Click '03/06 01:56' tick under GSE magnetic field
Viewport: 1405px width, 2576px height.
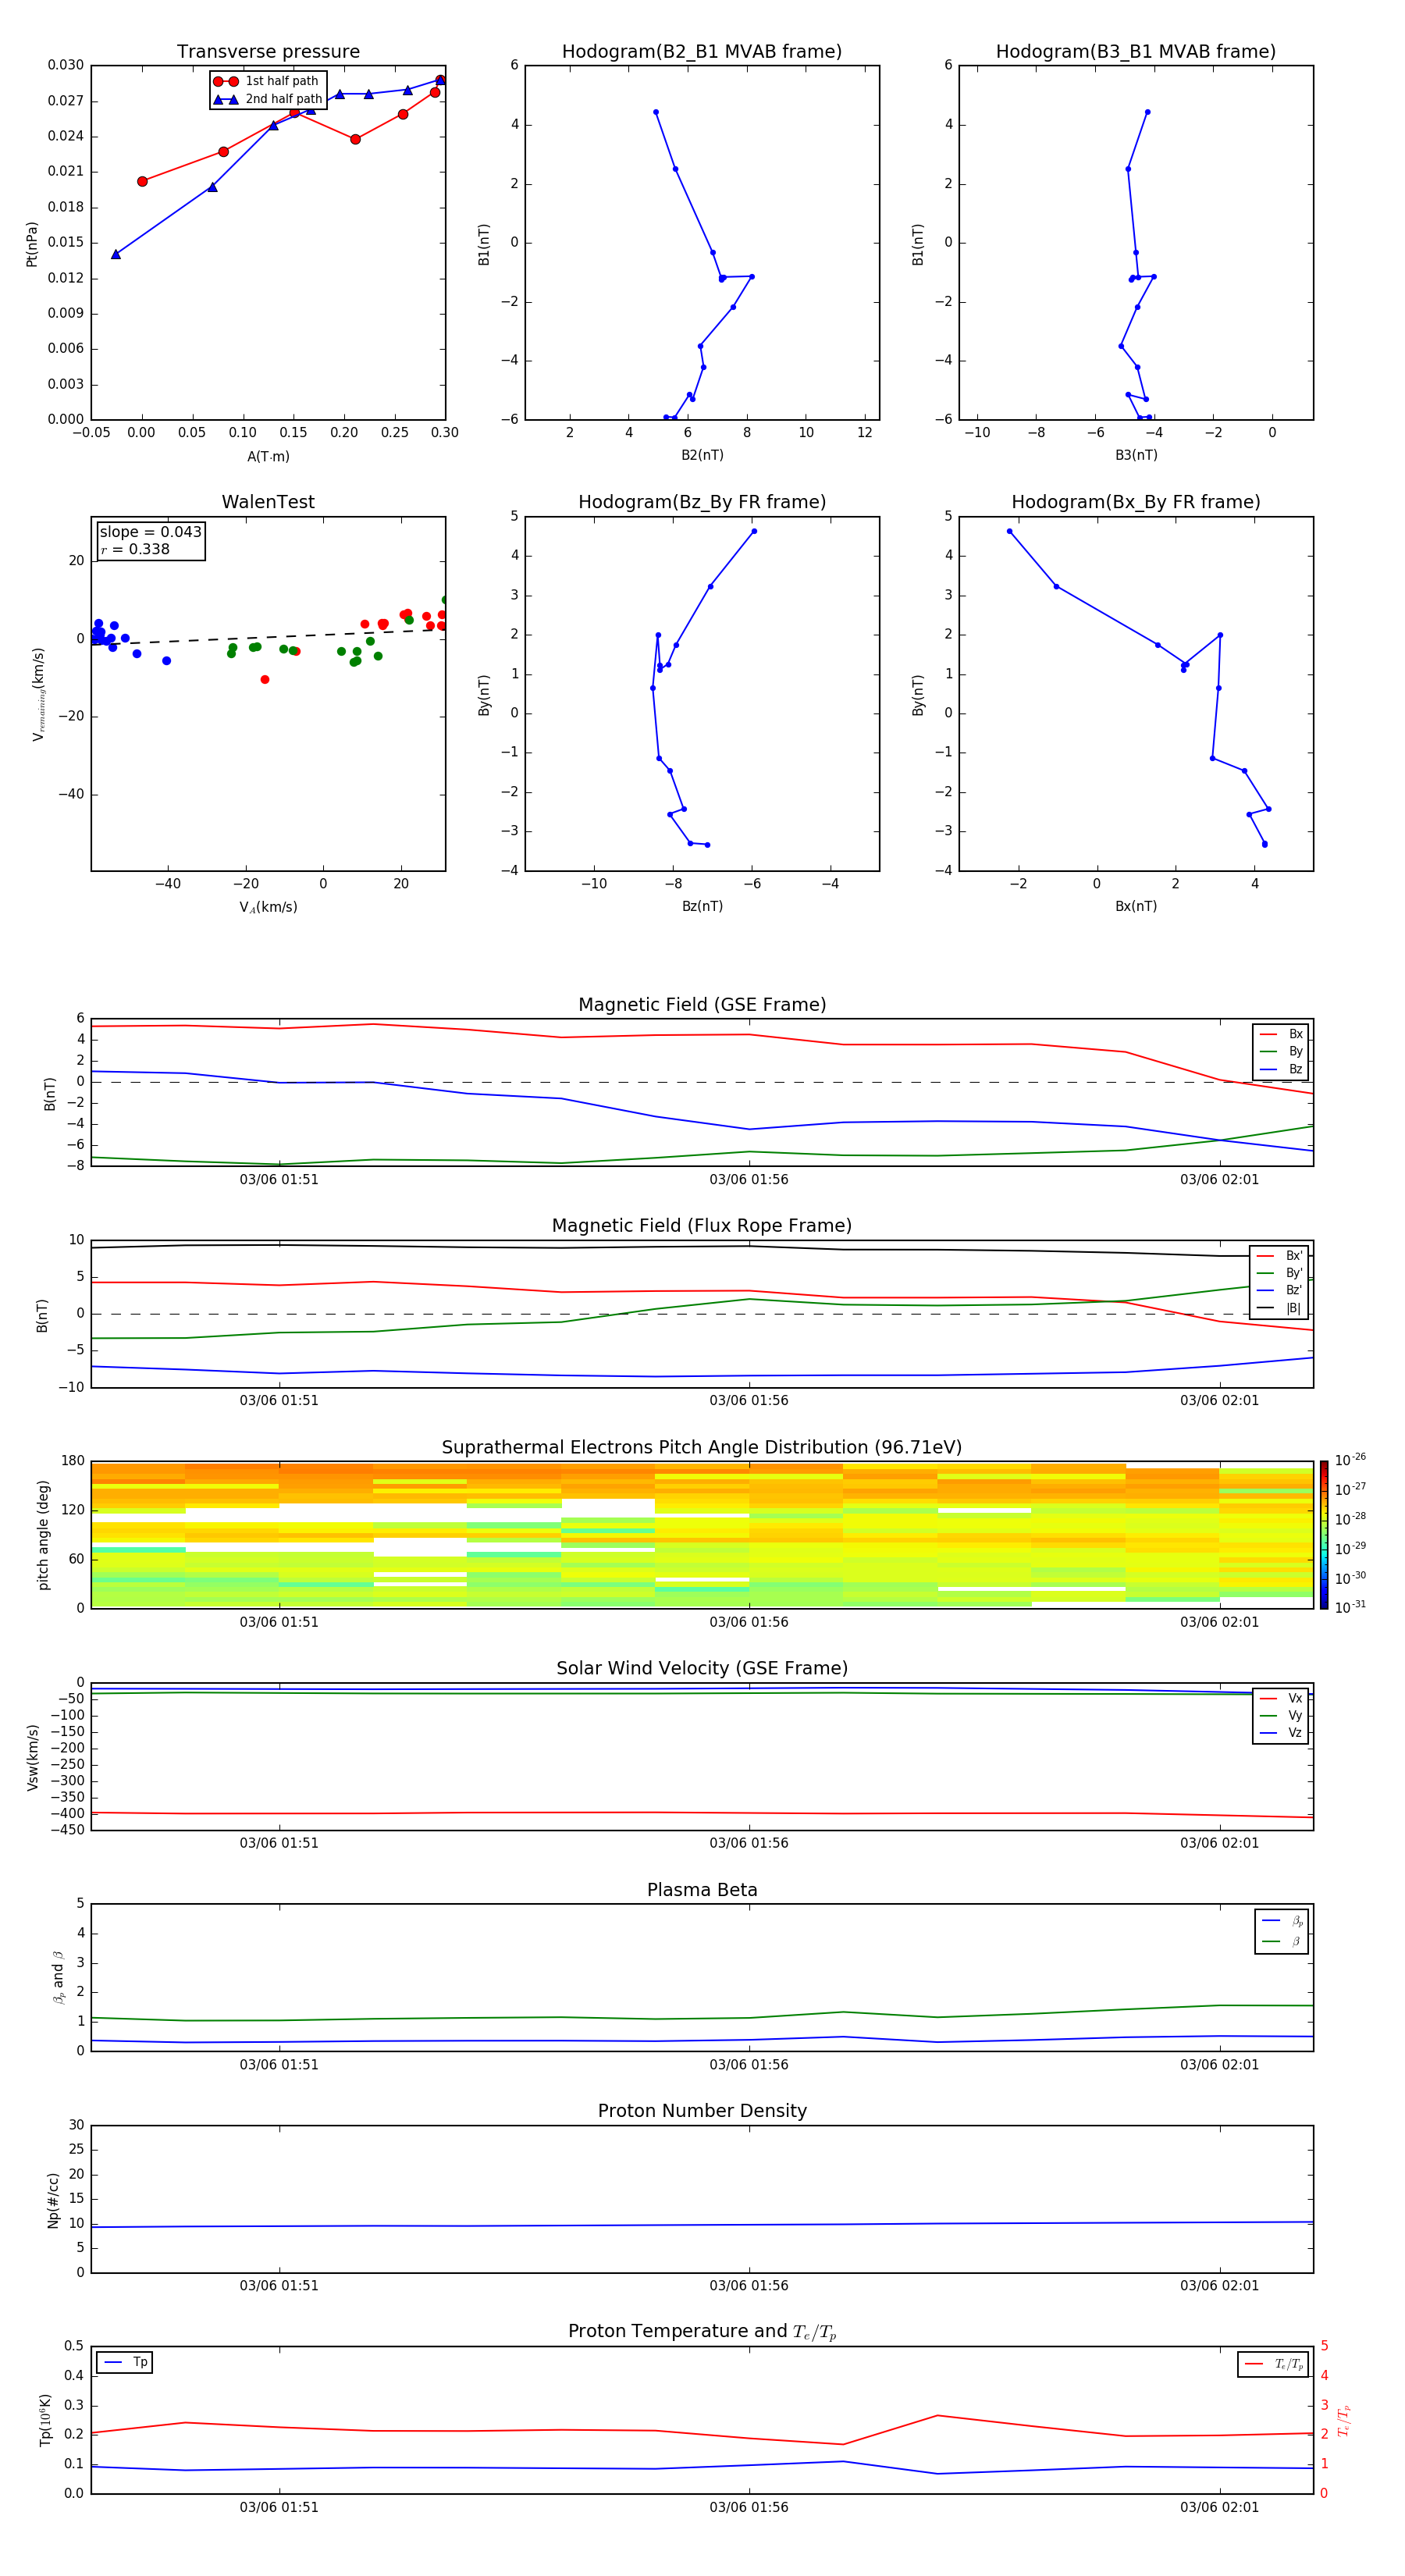pyautogui.click(x=749, y=1180)
